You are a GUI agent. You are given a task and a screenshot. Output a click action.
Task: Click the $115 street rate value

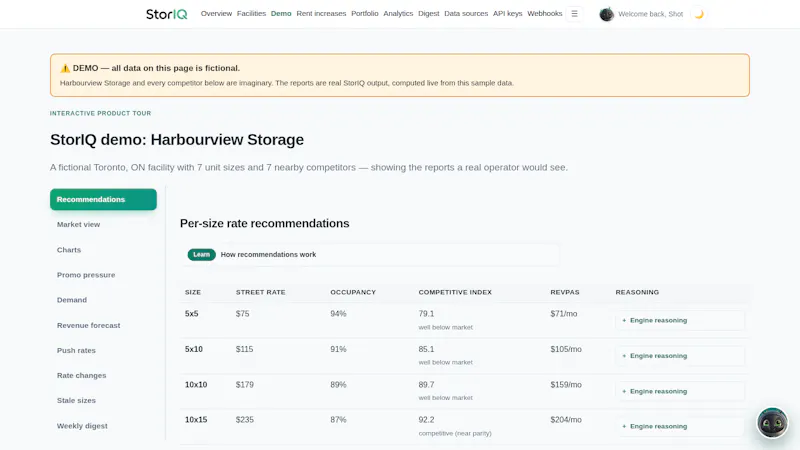pos(244,349)
